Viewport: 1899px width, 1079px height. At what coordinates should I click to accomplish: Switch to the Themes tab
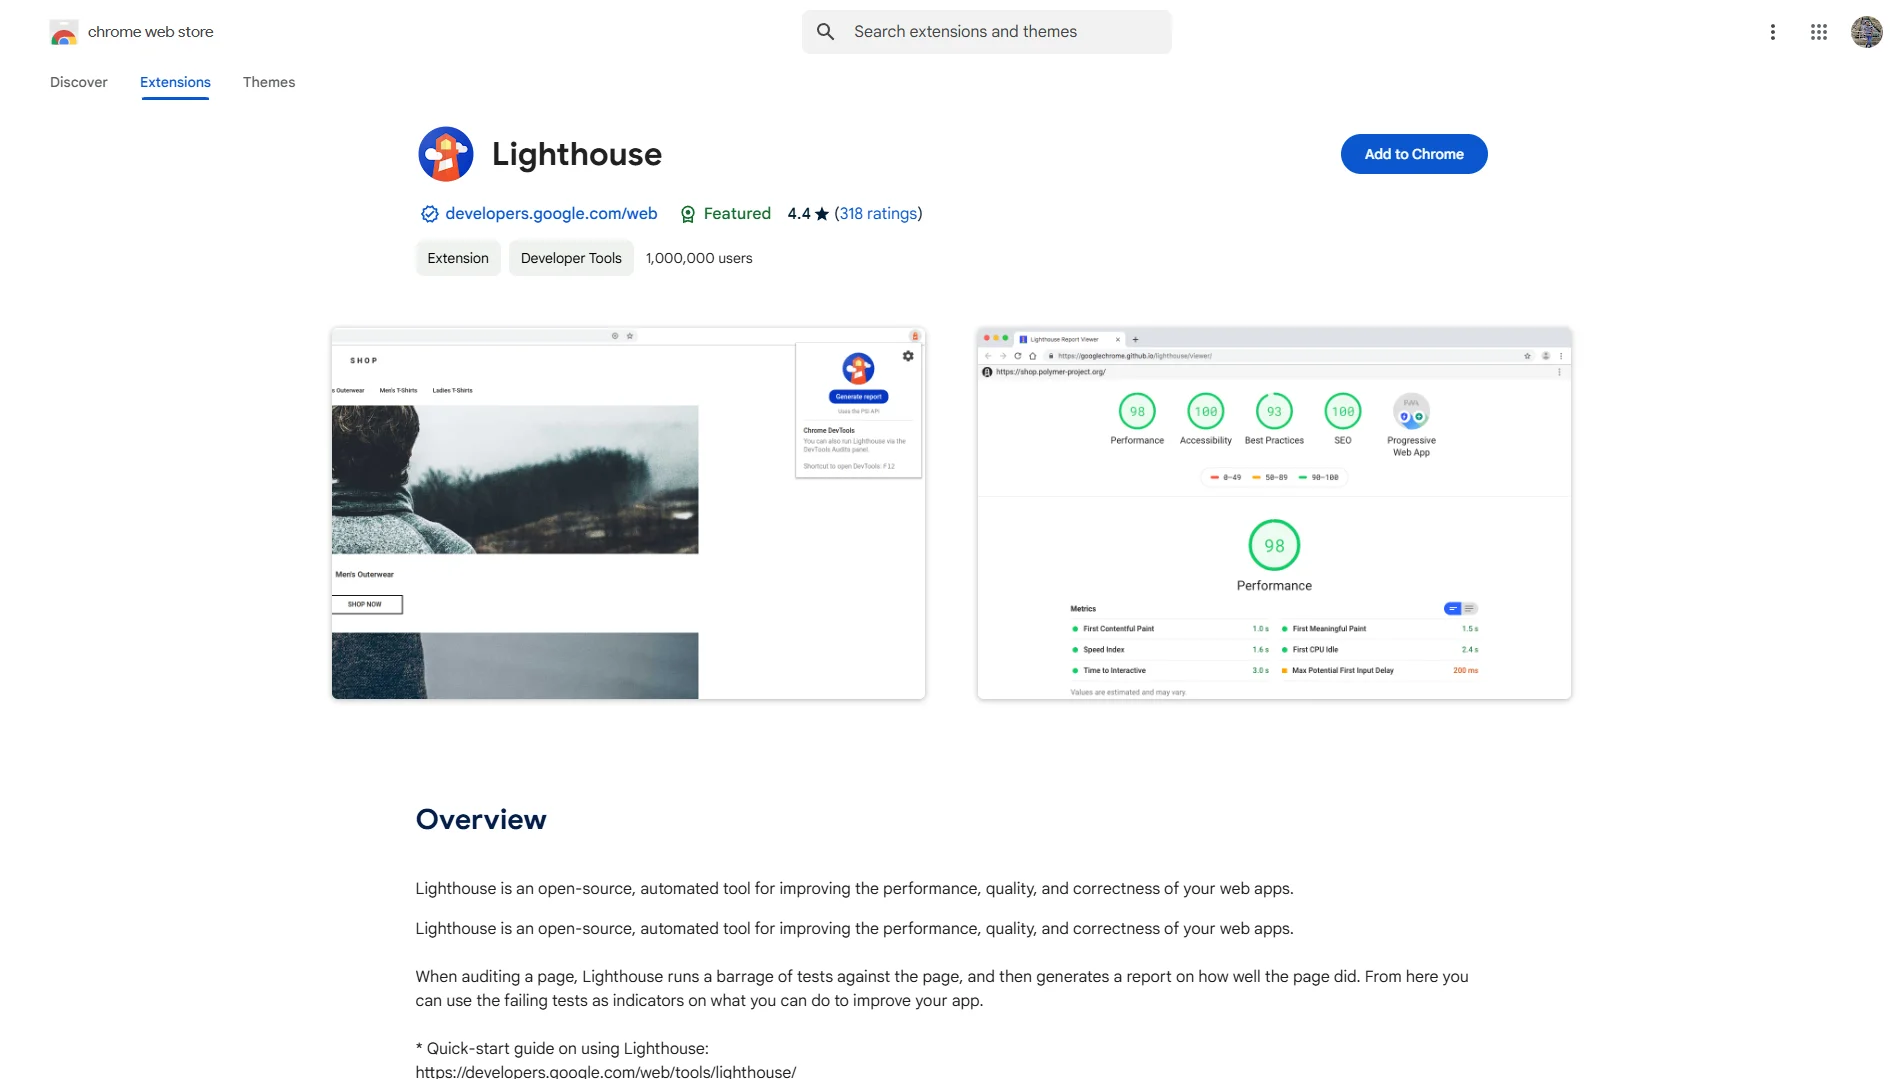[x=268, y=82]
